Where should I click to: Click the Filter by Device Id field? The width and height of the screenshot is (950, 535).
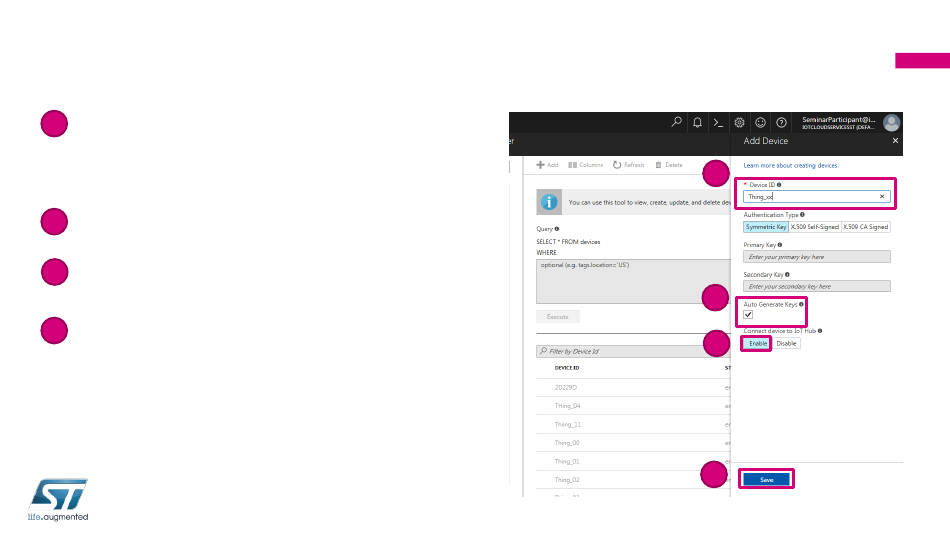click(x=633, y=351)
